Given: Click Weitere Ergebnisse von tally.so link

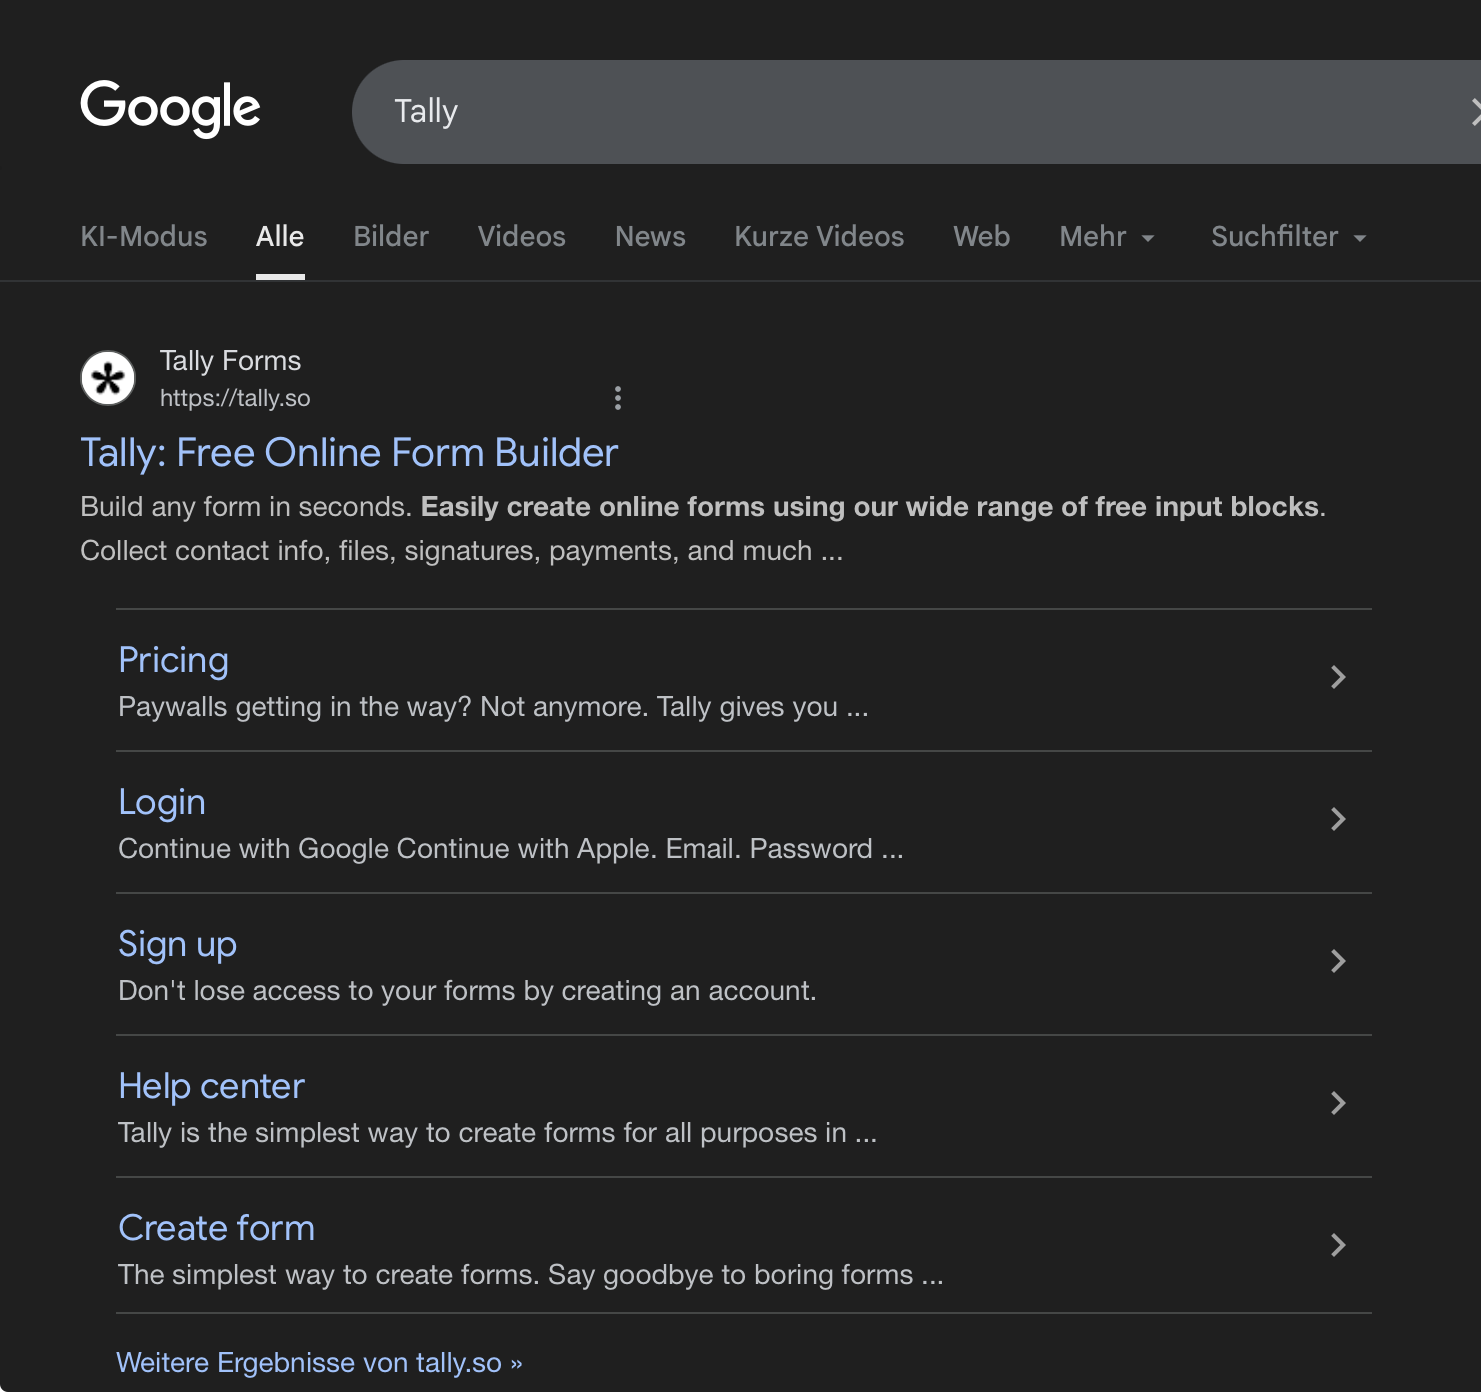Looking at the screenshot, I should point(319,1363).
